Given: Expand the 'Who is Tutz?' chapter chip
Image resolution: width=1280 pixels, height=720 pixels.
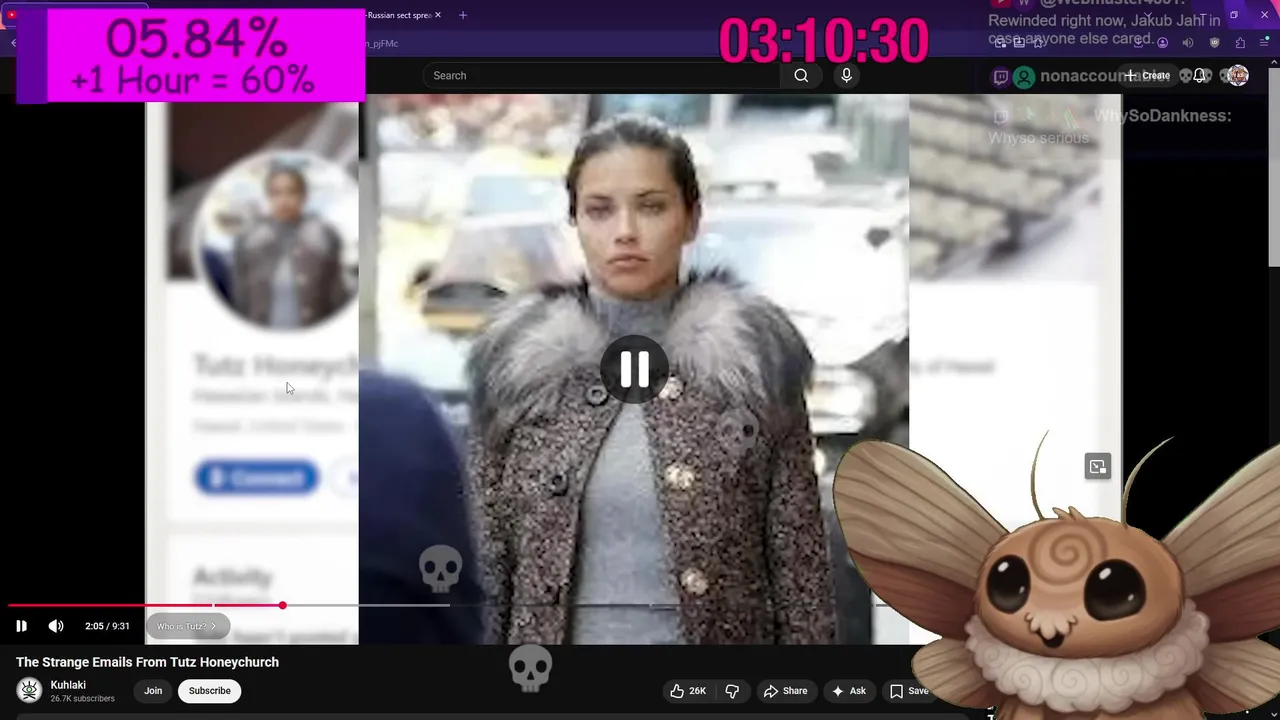Looking at the screenshot, I should point(187,626).
